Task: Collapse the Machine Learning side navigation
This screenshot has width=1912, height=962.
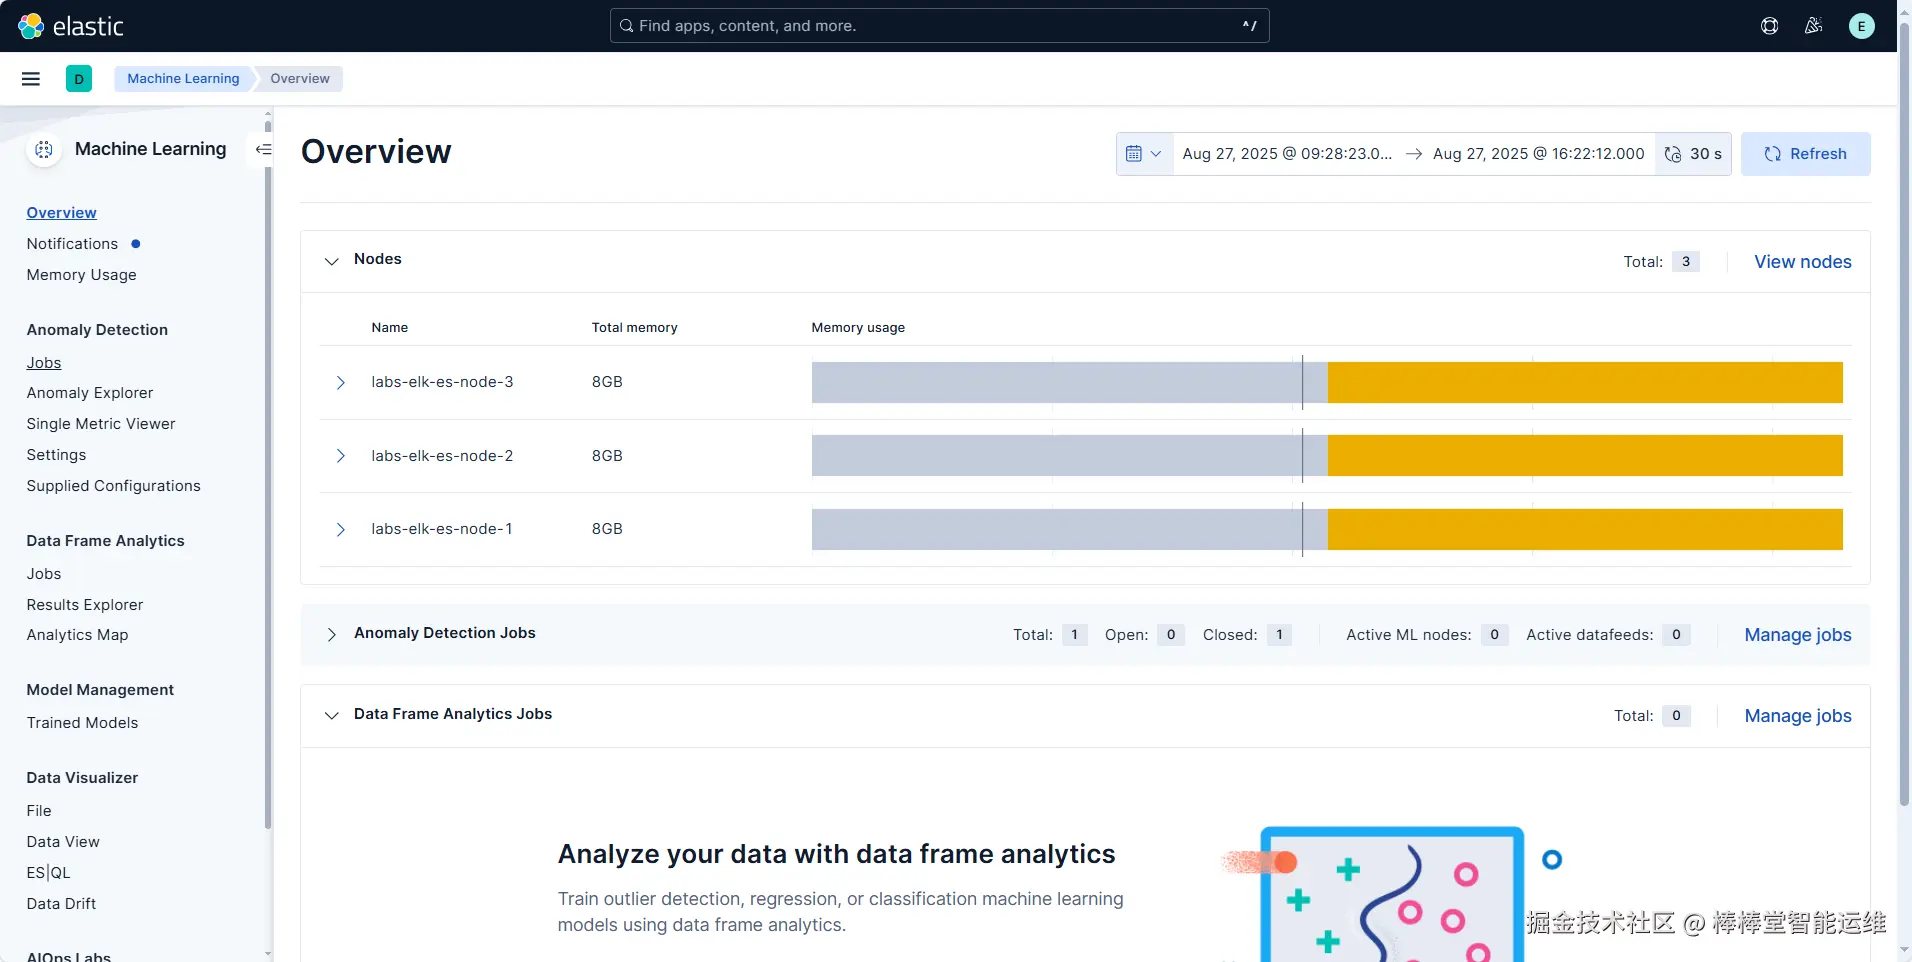Action: click(x=263, y=149)
